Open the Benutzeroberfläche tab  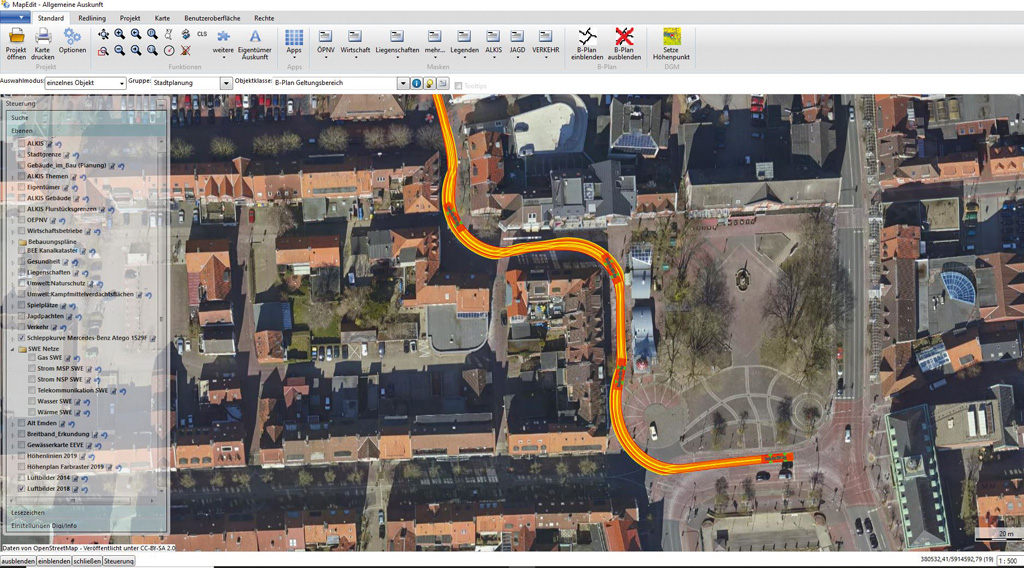click(211, 18)
